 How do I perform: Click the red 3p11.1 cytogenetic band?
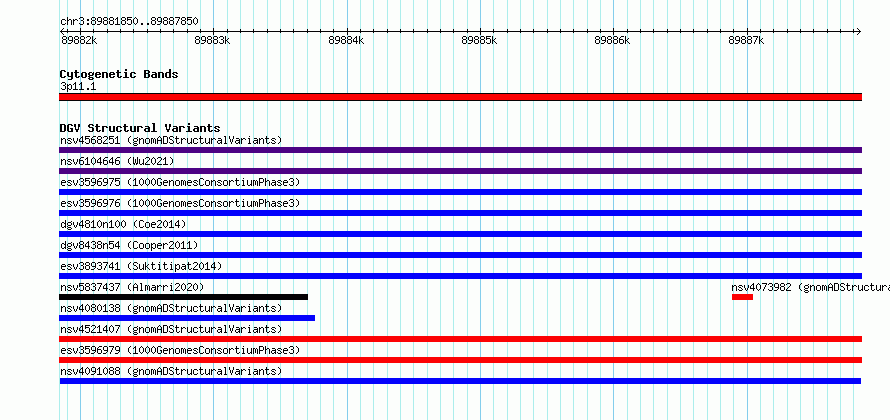460,97
